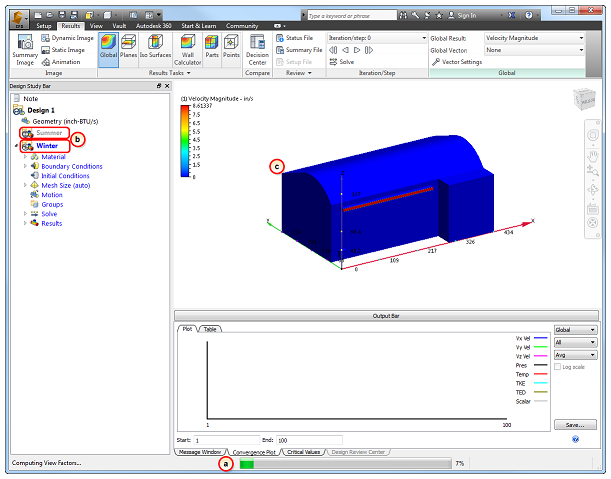Open the Status File
The width and height of the screenshot is (611, 479).
coord(295,38)
